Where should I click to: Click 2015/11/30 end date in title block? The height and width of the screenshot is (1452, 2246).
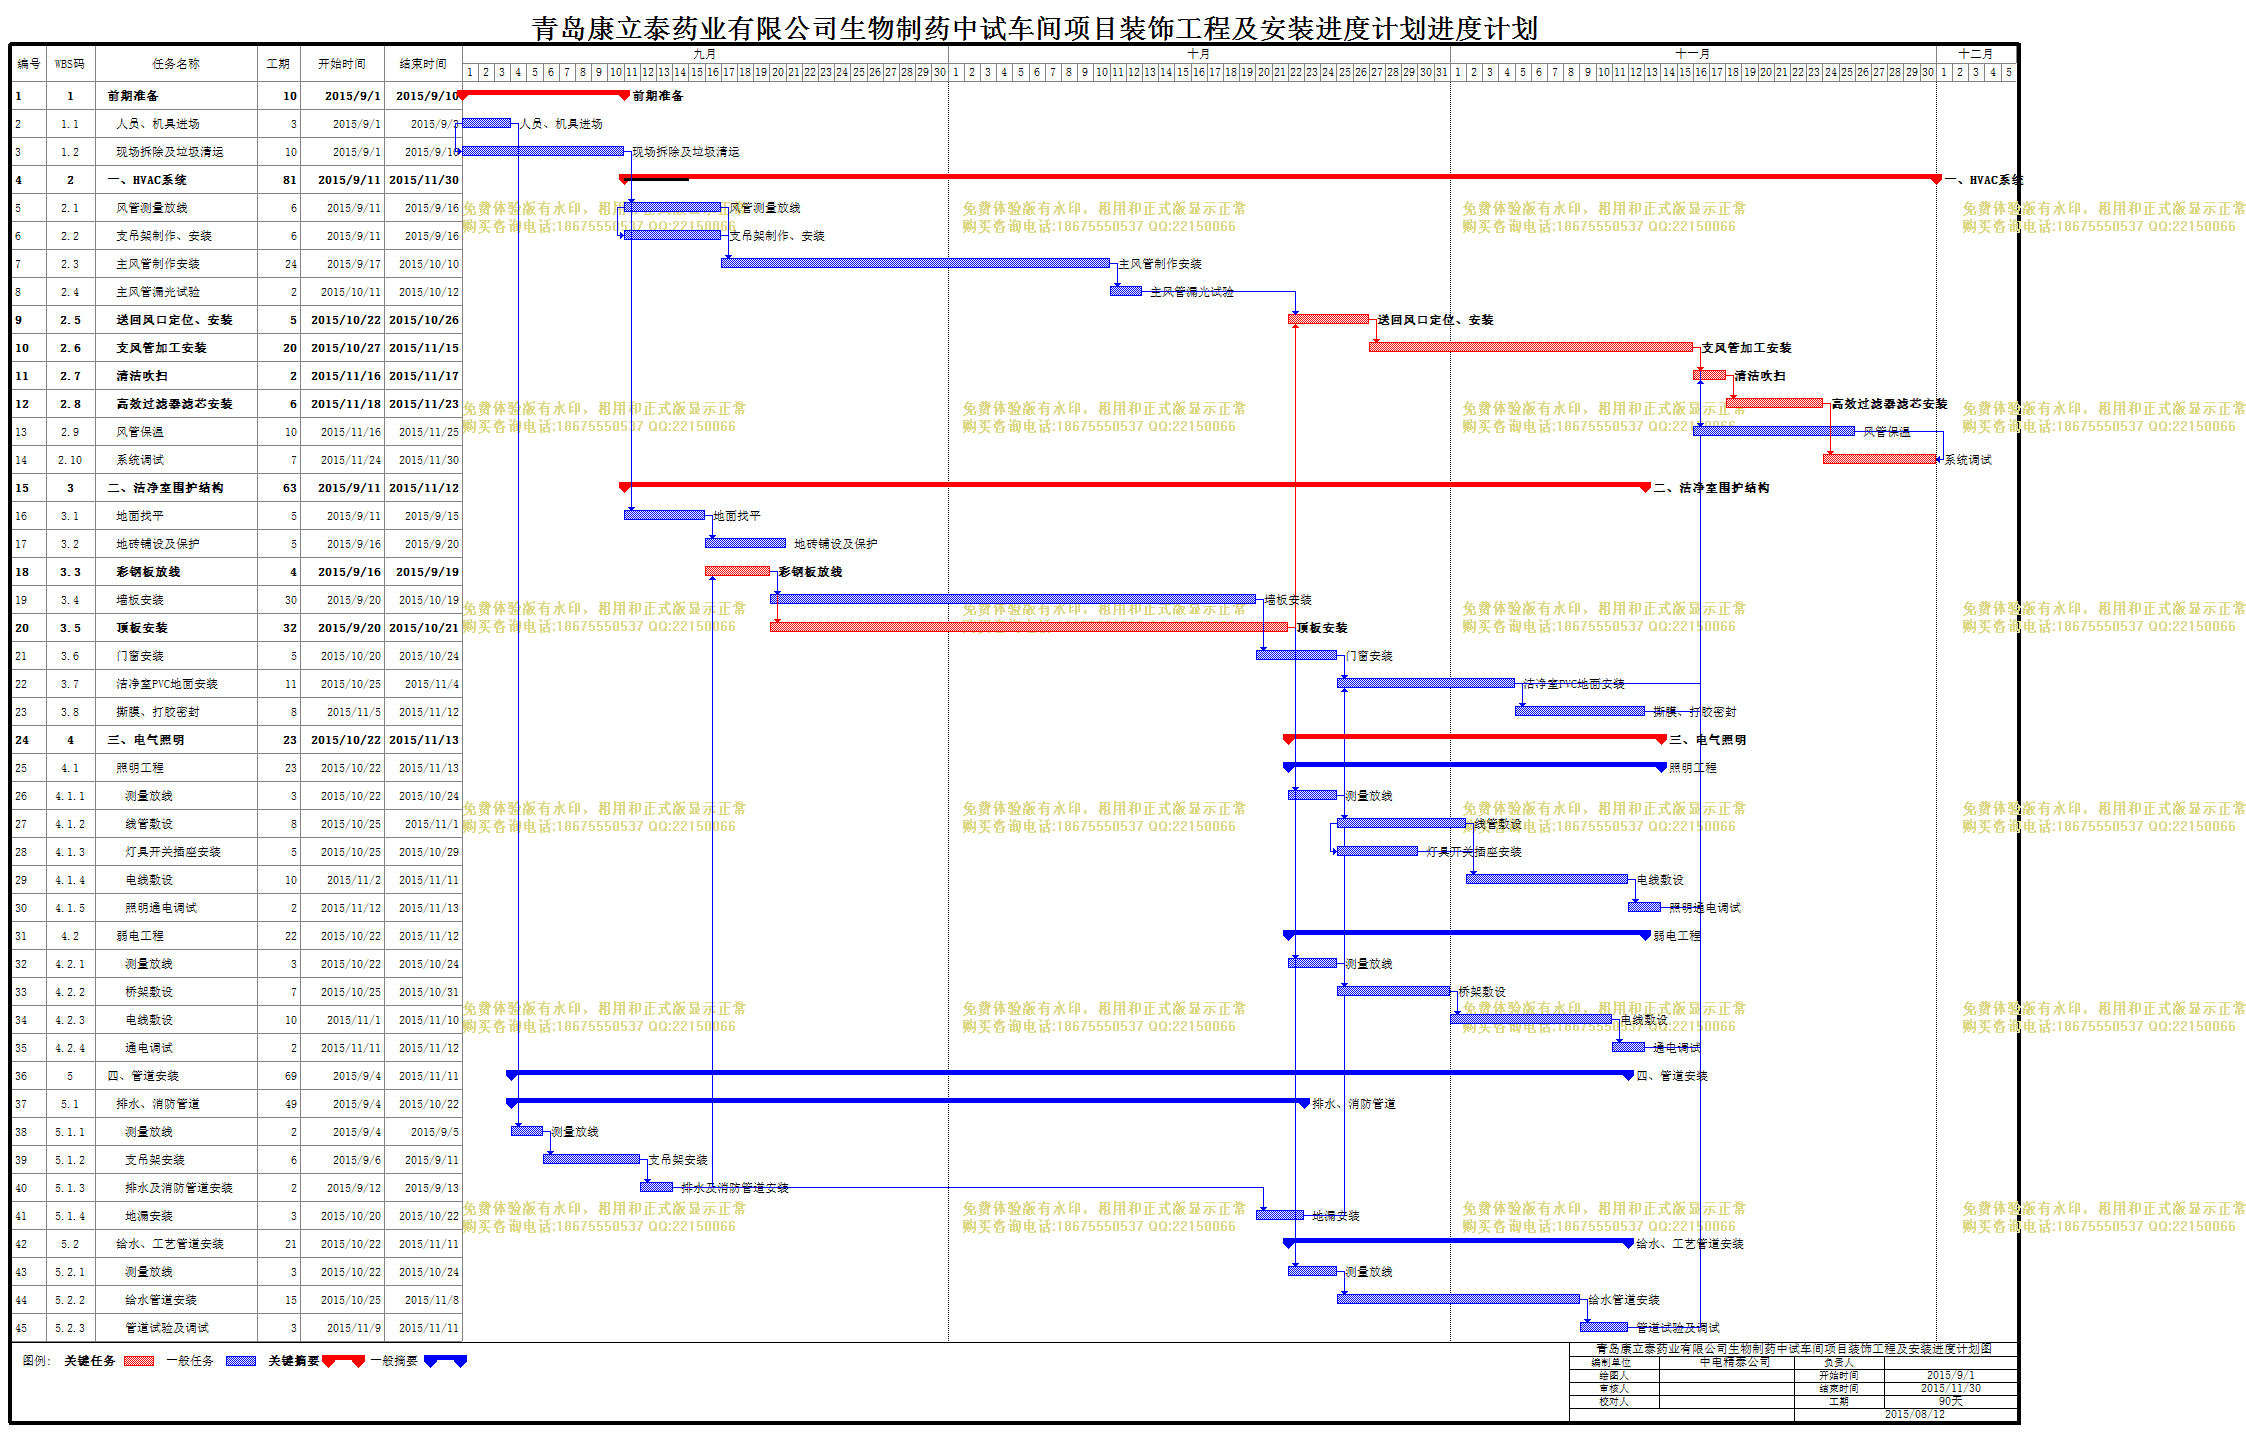pos(1951,1388)
